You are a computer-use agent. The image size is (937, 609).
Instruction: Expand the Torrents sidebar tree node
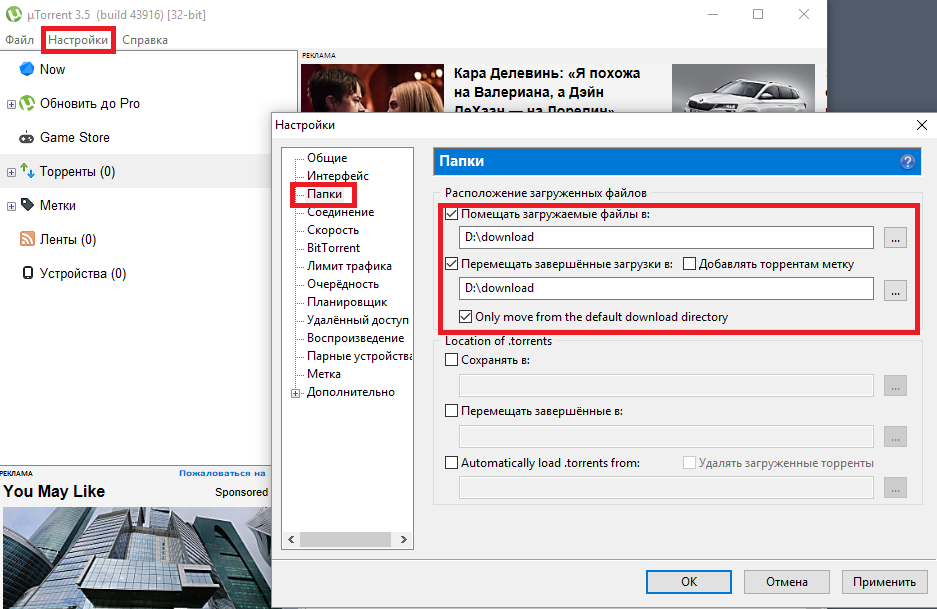pos(11,172)
